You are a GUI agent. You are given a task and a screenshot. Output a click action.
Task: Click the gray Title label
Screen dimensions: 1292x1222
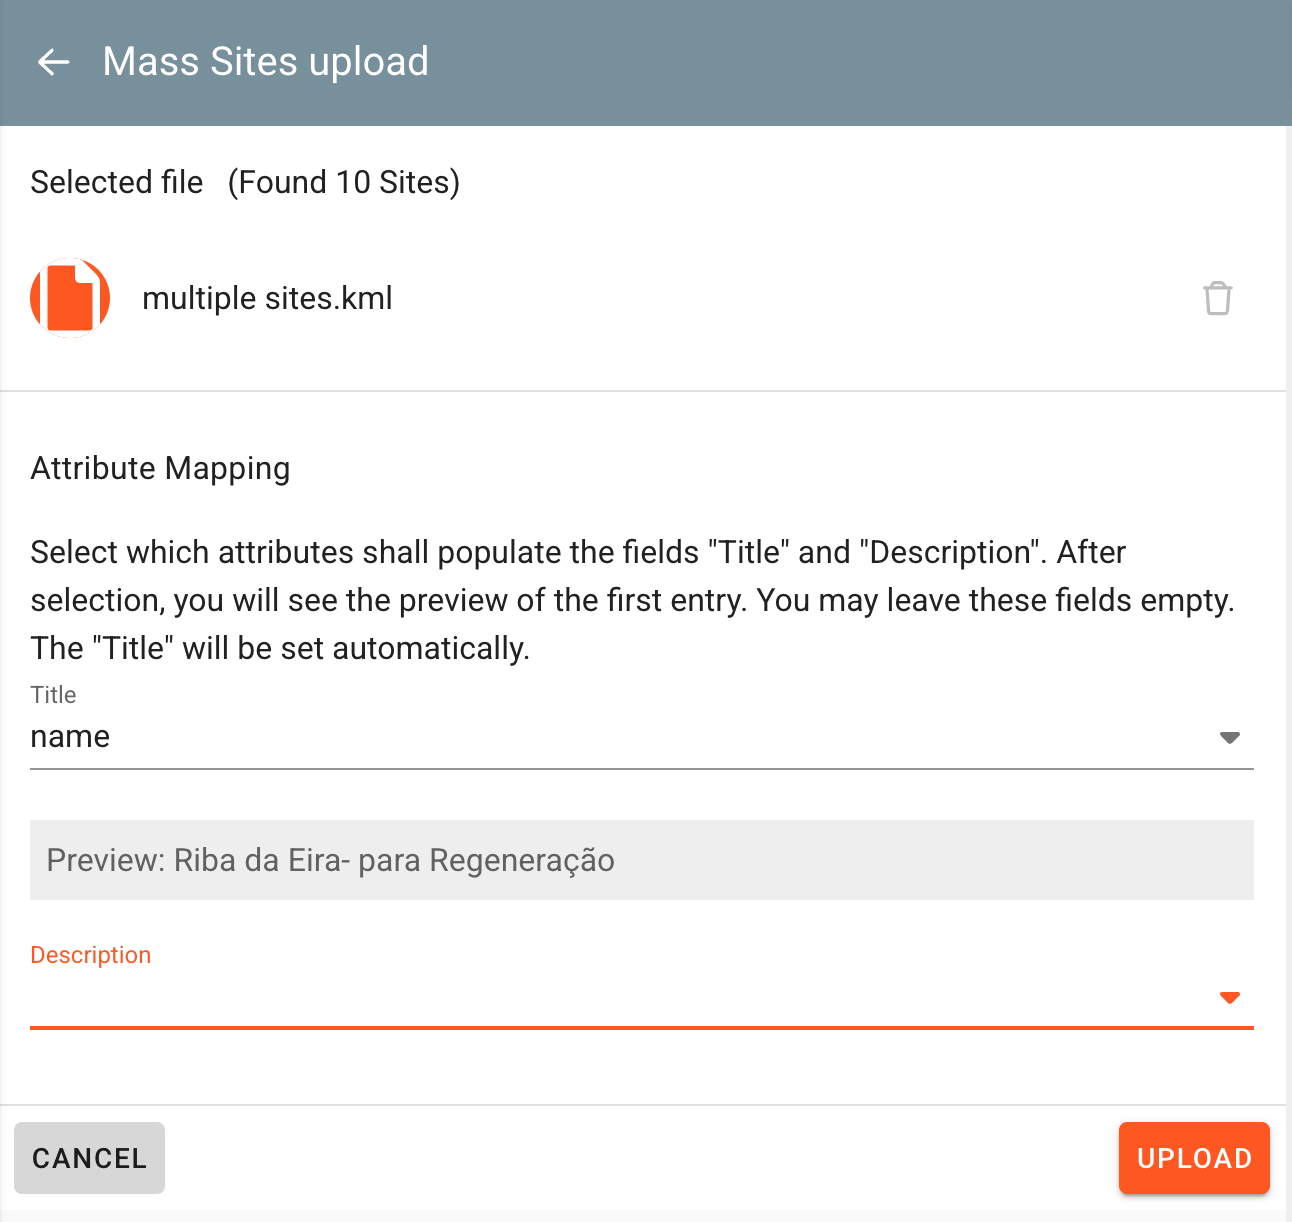[53, 695]
